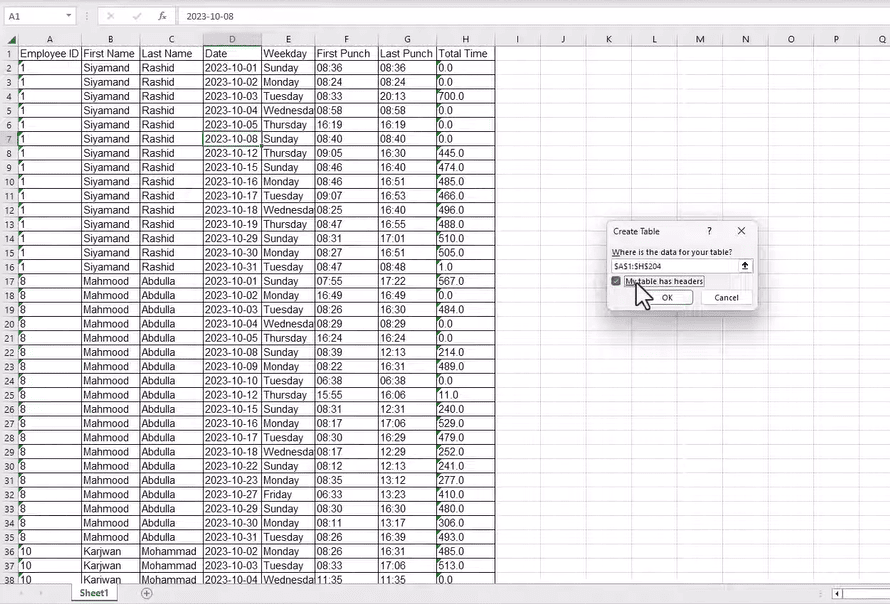Switch to the Sheet1 tab

(x=93, y=593)
